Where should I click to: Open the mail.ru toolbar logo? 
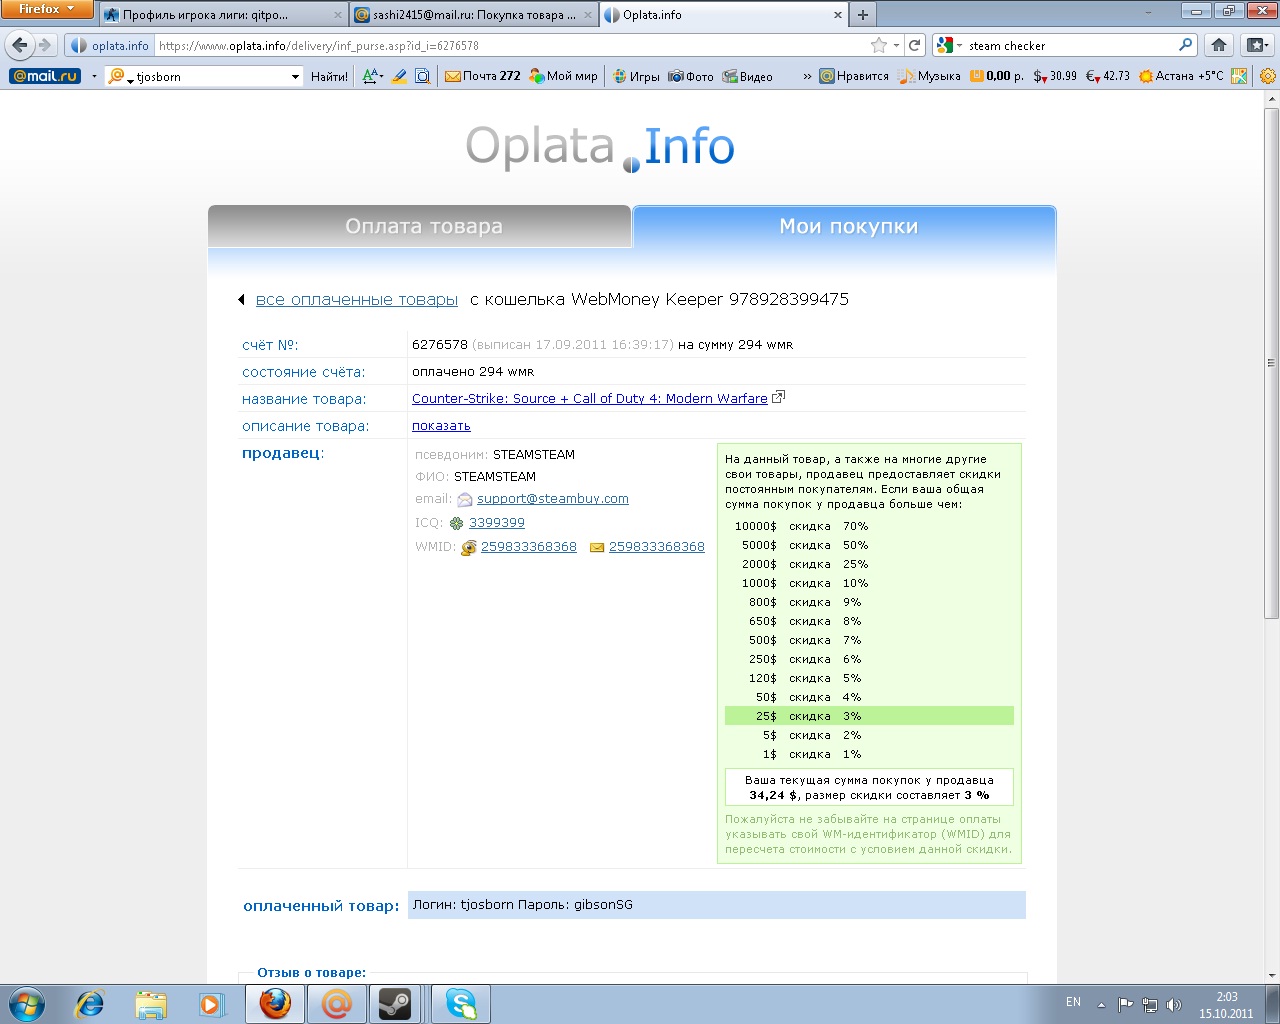(x=44, y=76)
